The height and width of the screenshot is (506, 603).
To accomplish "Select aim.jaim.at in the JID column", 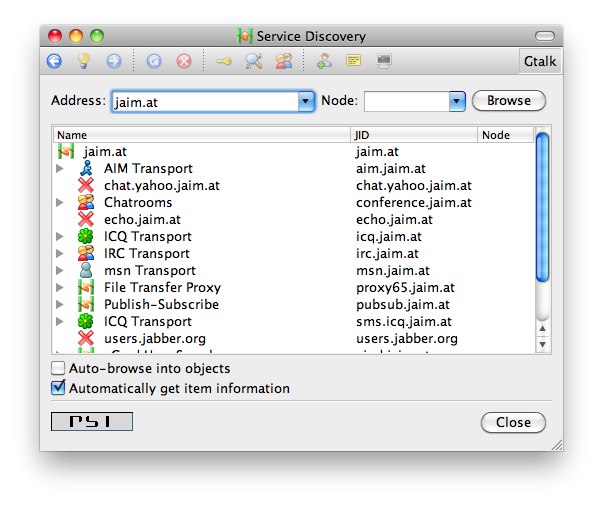I will pyautogui.click(x=390, y=169).
